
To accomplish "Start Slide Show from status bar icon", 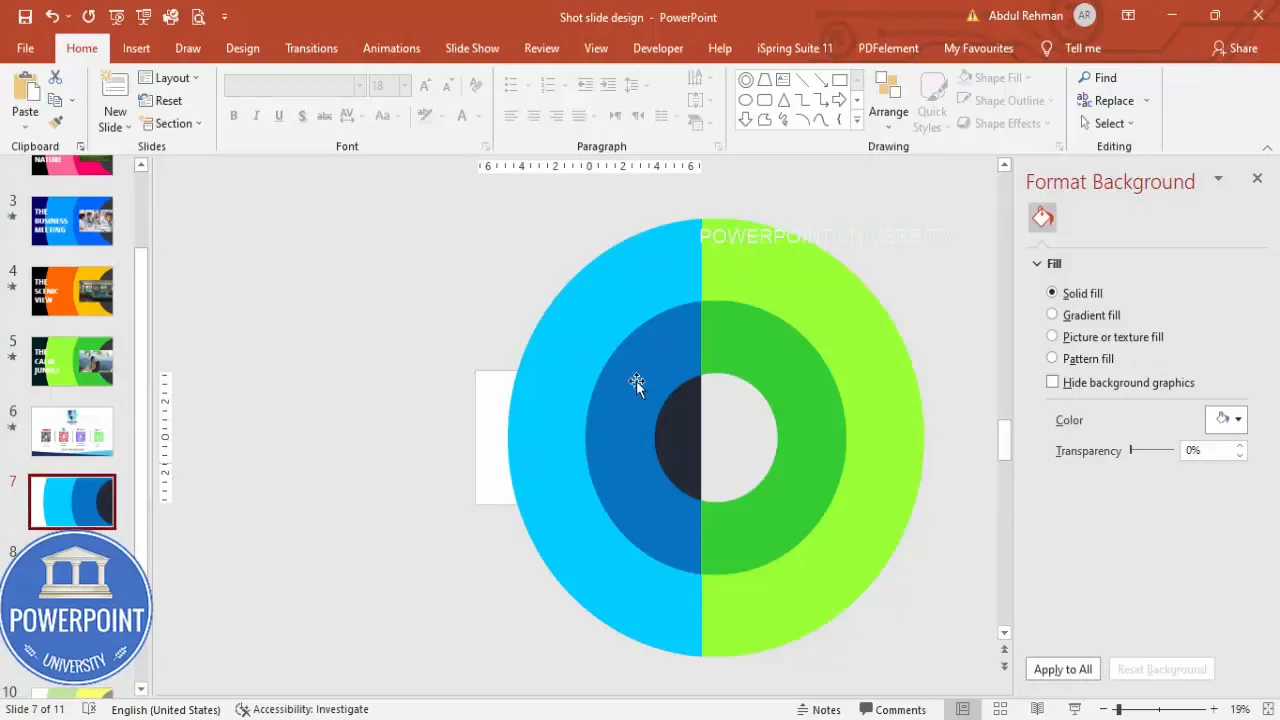I will 1075,709.
